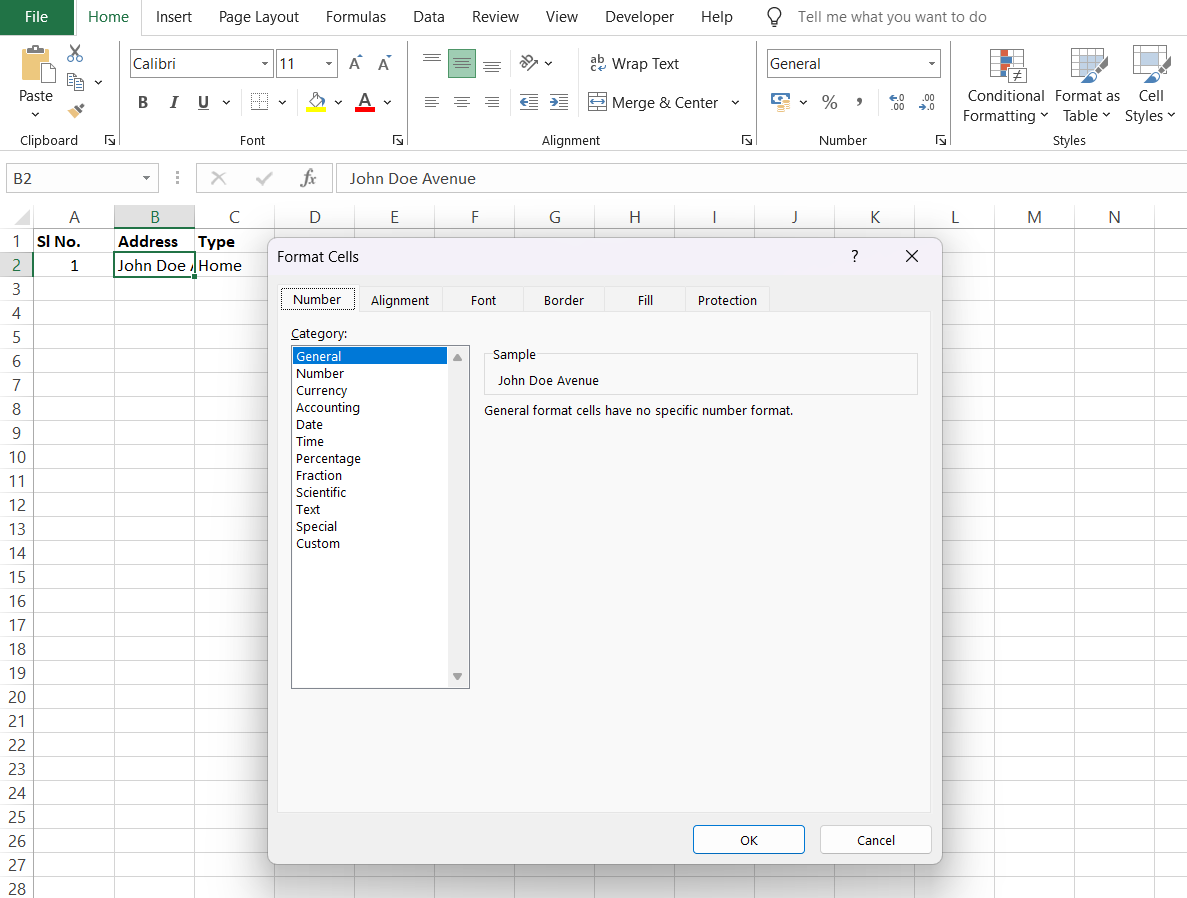This screenshot has width=1187, height=898.
Task: Align text left
Action: tap(431, 102)
